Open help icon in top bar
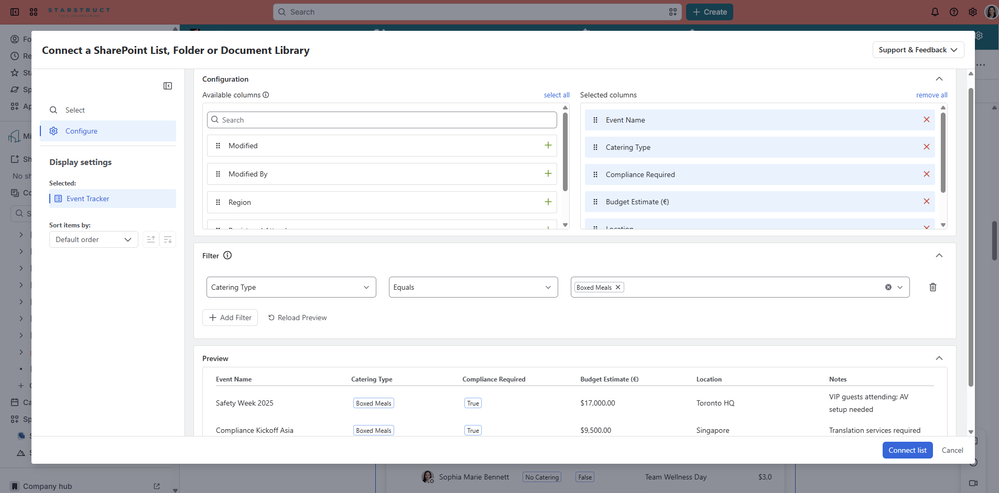Image resolution: width=999 pixels, height=493 pixels. [x=954, y=11]
